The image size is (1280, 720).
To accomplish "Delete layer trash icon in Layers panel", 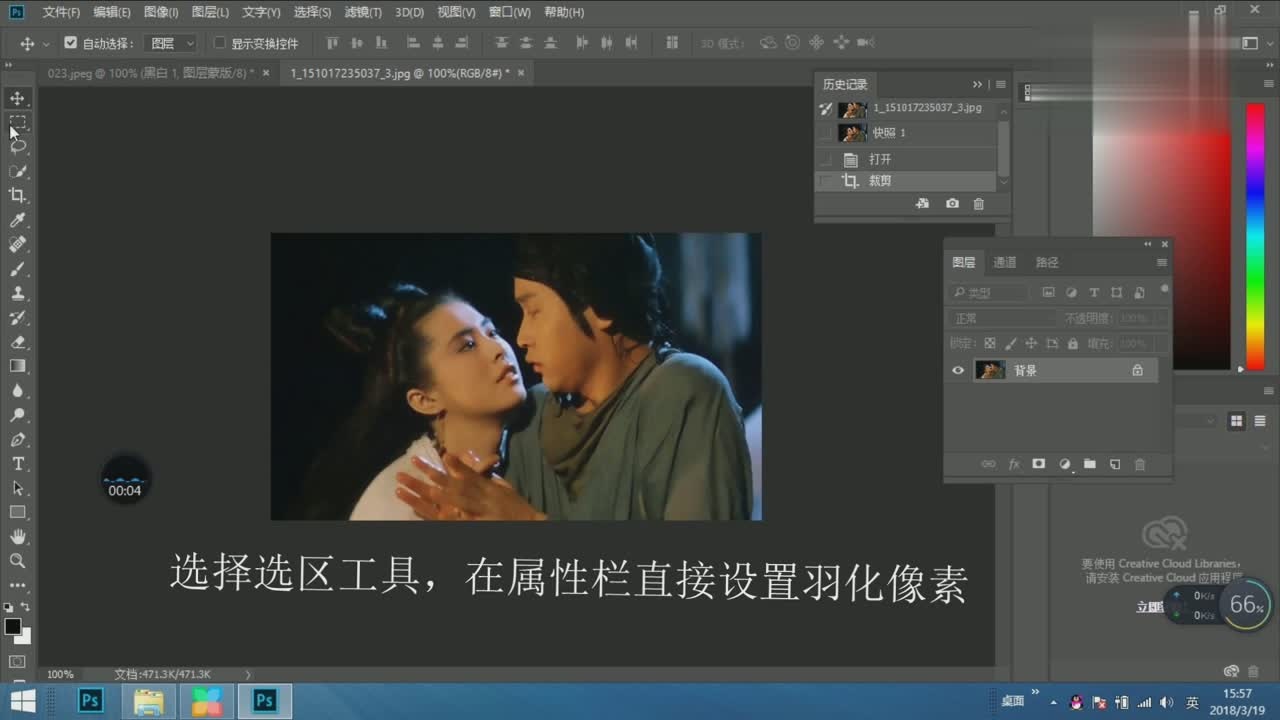I will click(x=1140, y=464).
